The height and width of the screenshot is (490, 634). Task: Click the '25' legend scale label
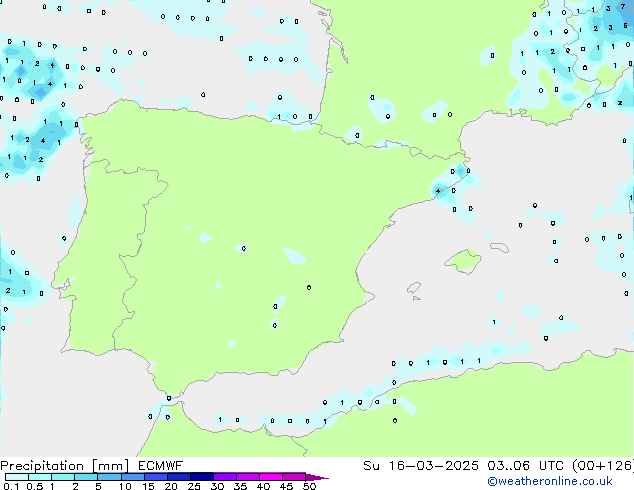click(194, 486)
